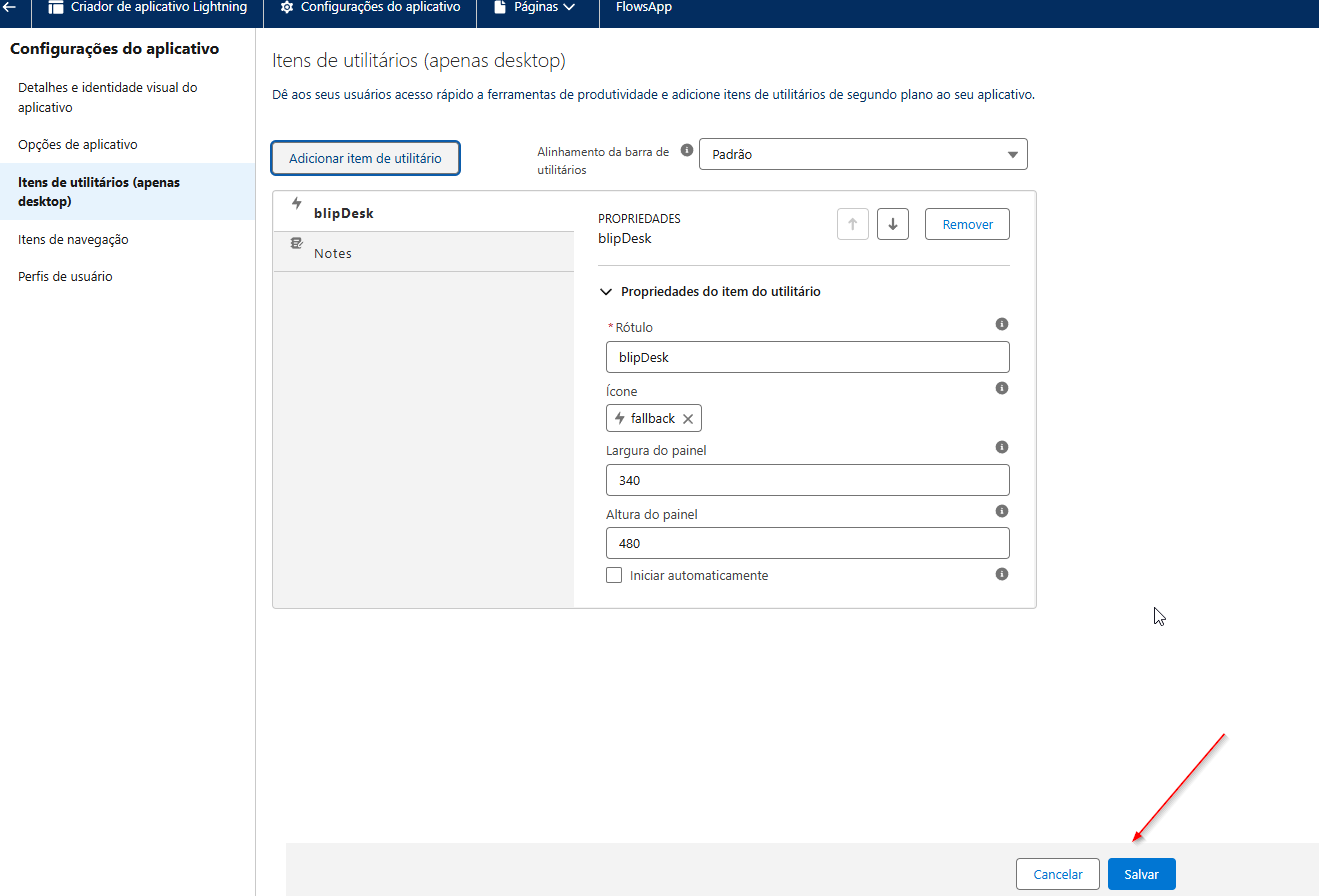Image resolution: width=1319 pixels, height=896 pixels.
Task: Select the blipDesk utility item
Action: [424, 212]
